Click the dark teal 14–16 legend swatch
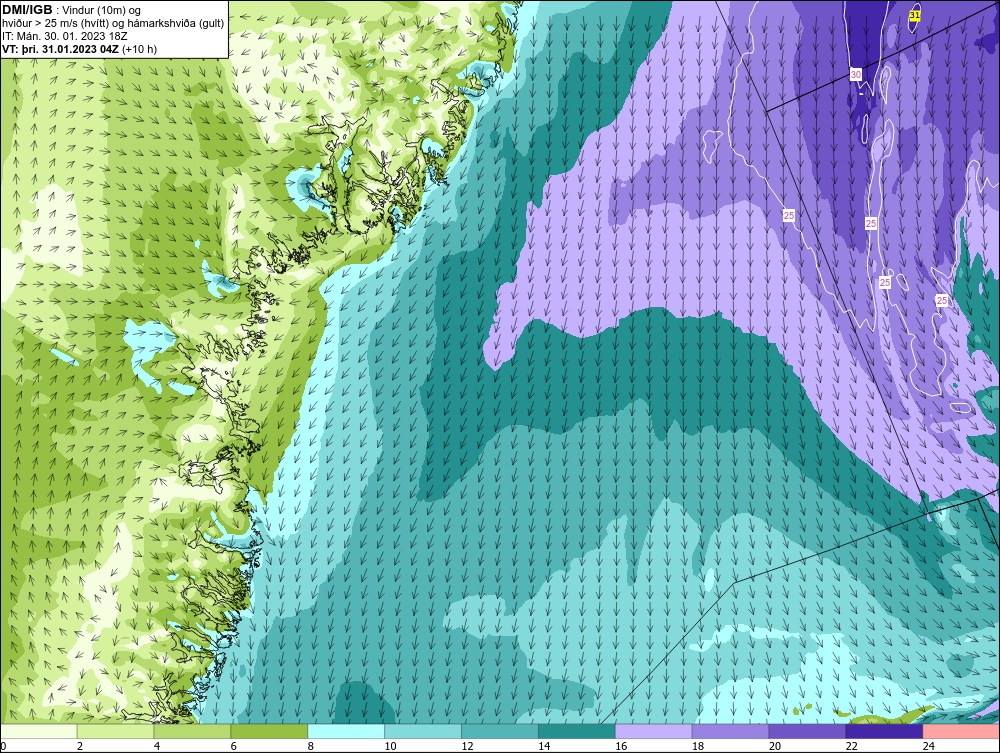The width and height of the screenshot is (1000, 753). (x=577, y=731)
